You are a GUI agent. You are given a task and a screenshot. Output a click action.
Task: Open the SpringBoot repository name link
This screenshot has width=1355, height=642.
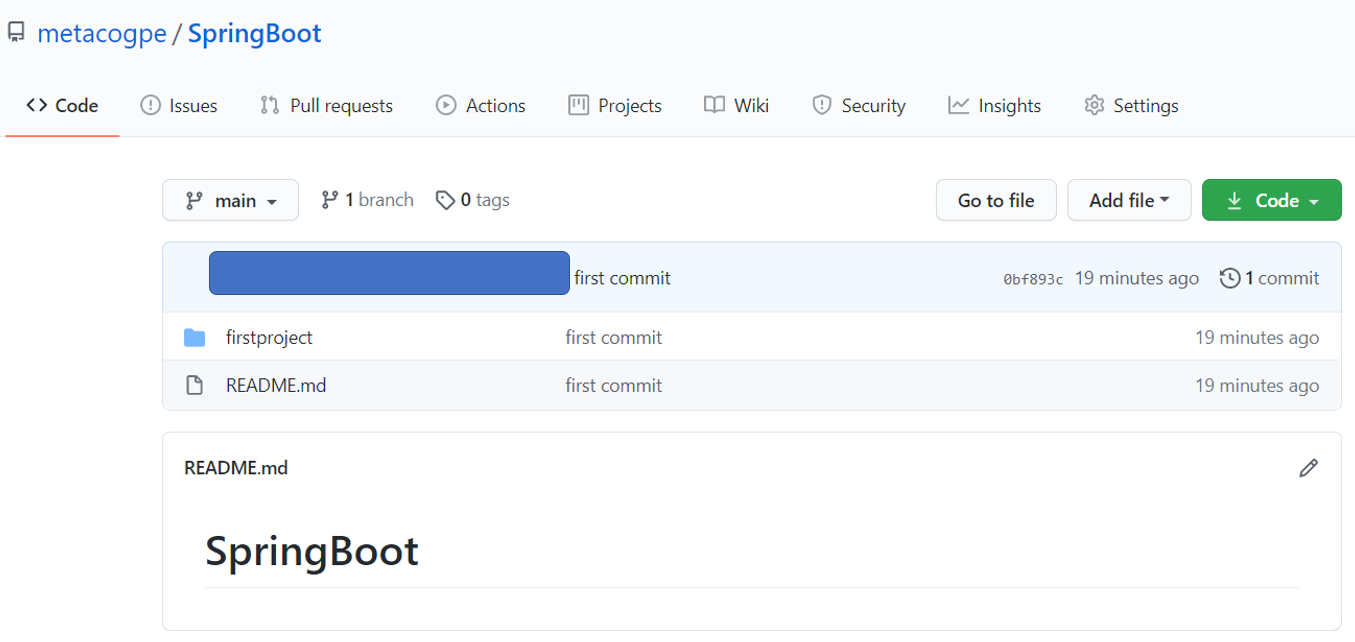point(255,33)
